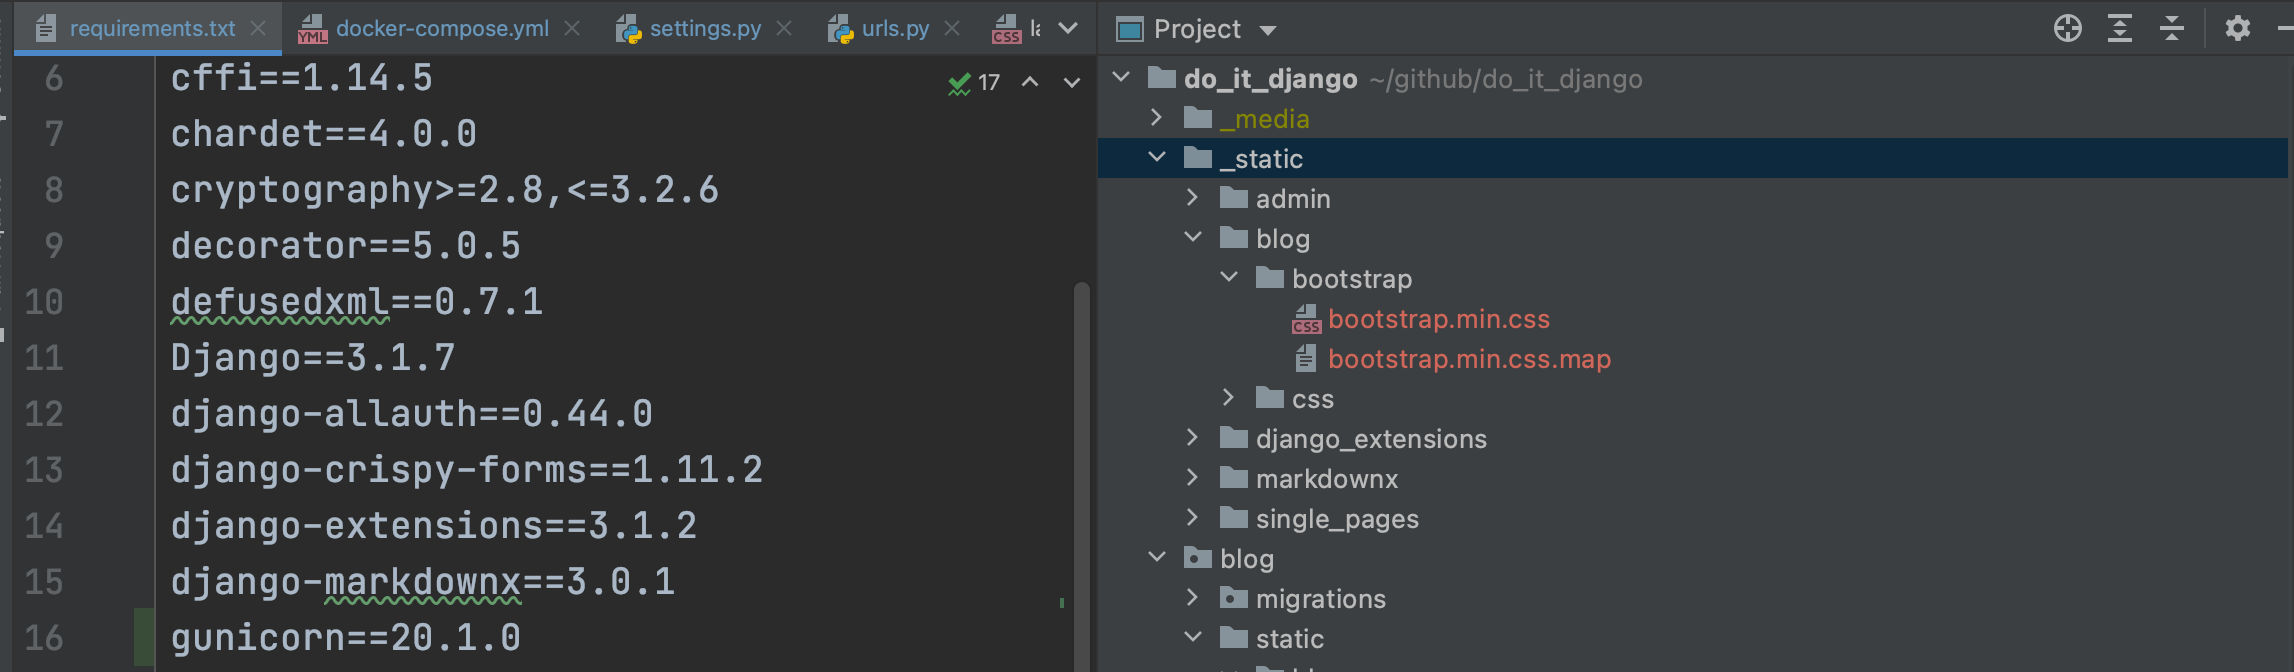Click the migrations package folder icon
This screenshot has height=672, width=2294.
(1234, 597)
